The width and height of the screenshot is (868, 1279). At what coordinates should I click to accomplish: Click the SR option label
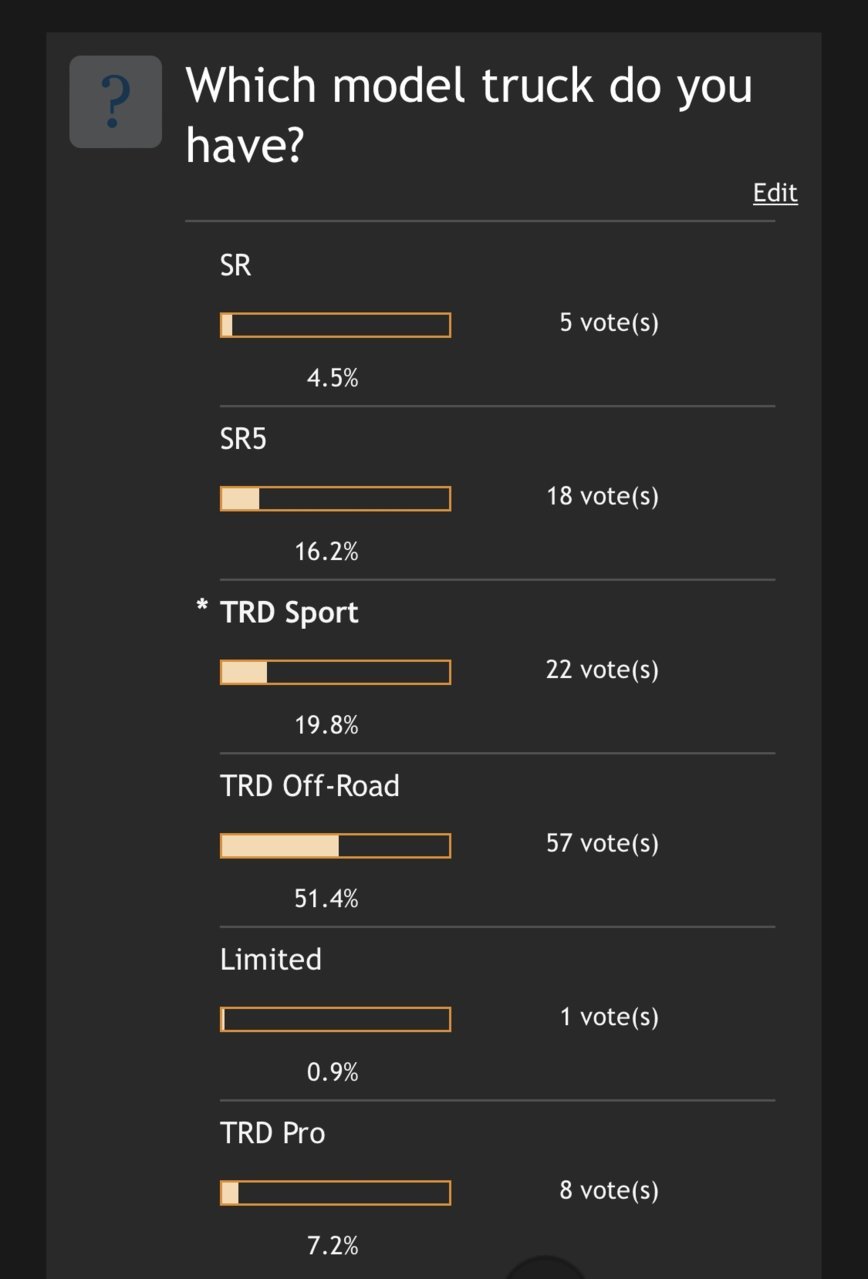click(x=236, y=265)
